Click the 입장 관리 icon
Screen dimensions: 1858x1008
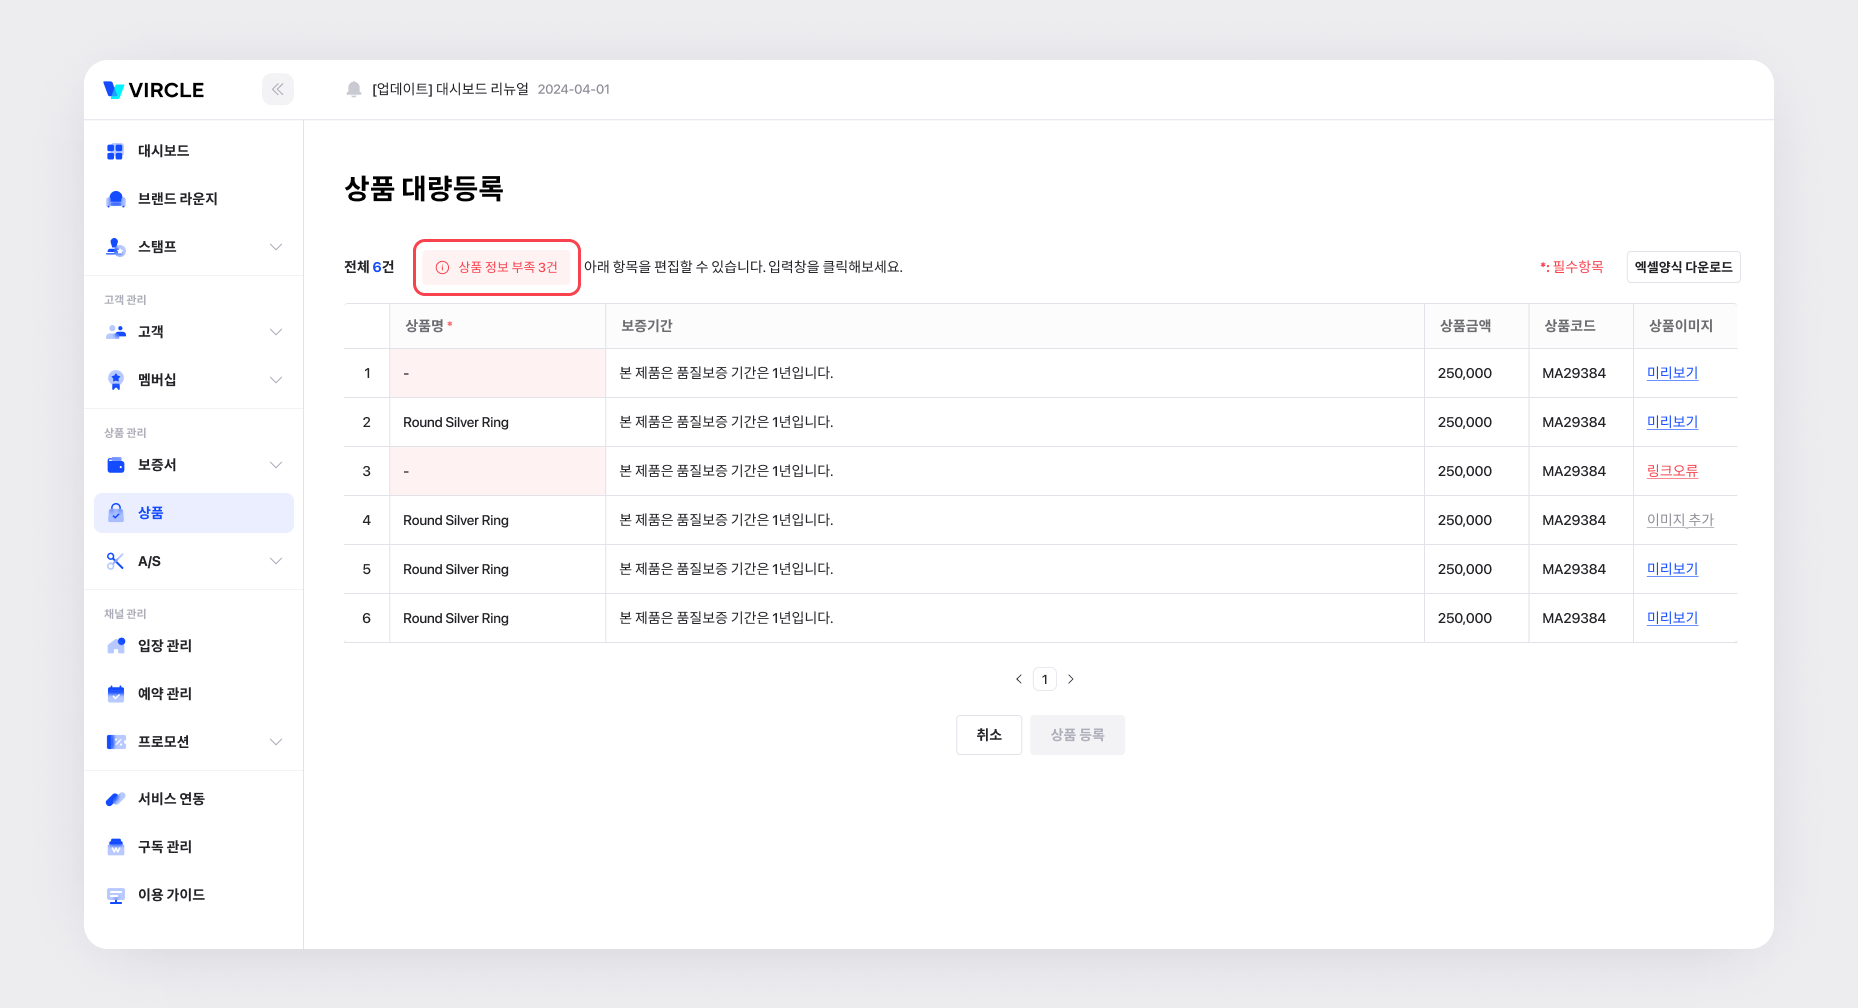pyautogui.click(x=115, y=646)
